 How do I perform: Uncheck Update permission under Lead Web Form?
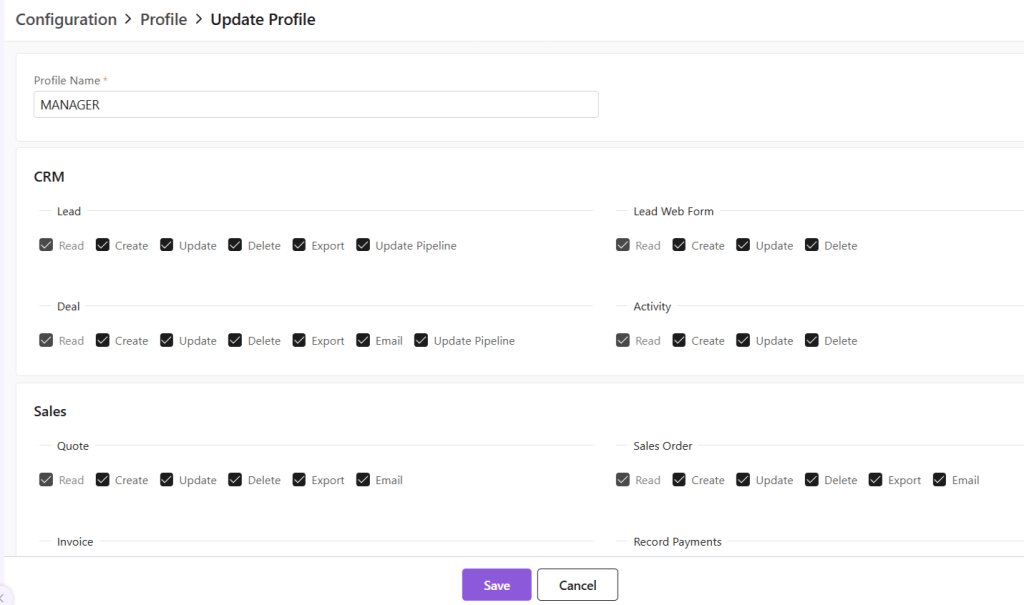[743, 245]
